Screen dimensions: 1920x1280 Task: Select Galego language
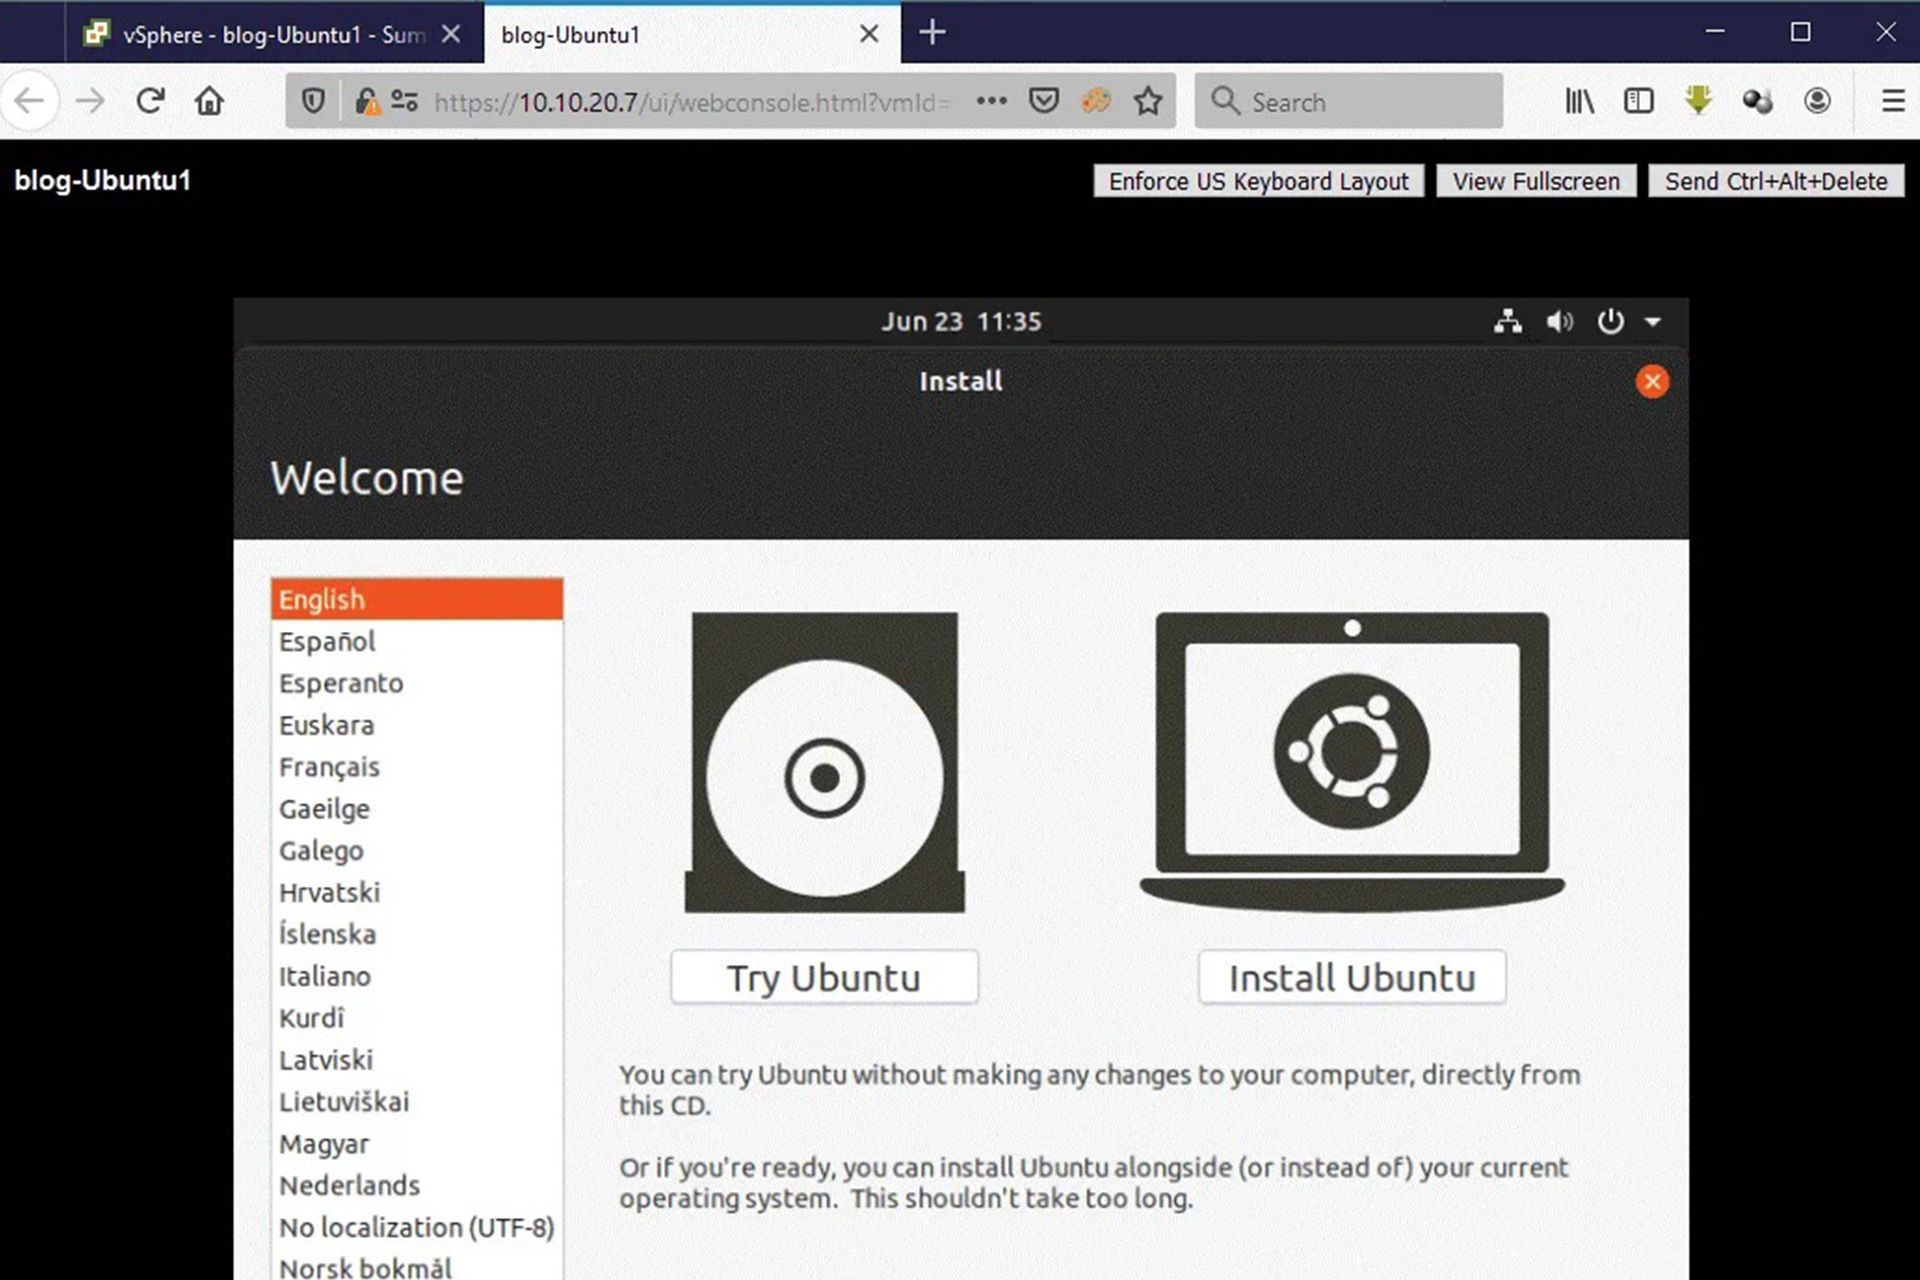(417, 850)
